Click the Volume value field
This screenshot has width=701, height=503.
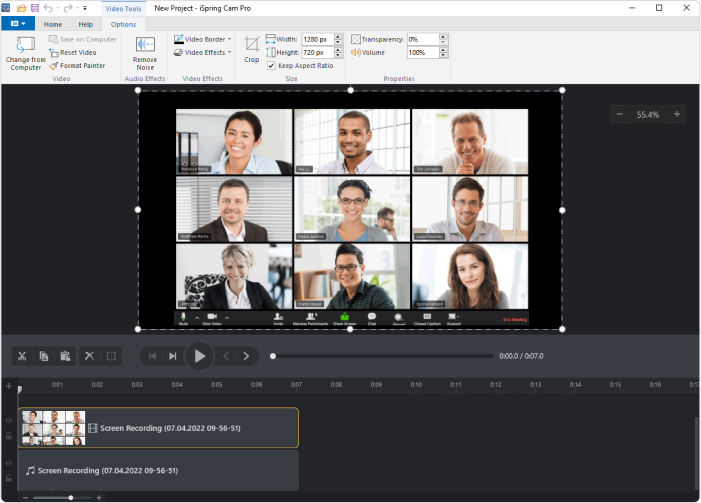(423, 52)
